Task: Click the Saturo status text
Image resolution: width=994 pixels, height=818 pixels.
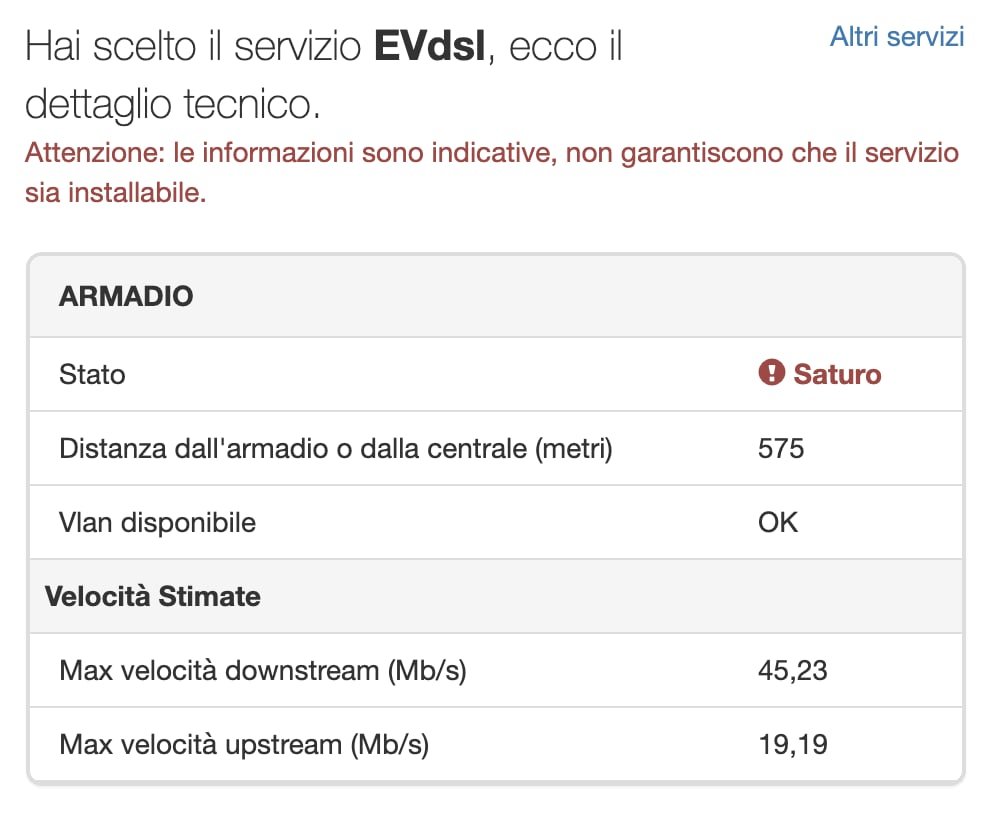Action: tap(837, 375)
